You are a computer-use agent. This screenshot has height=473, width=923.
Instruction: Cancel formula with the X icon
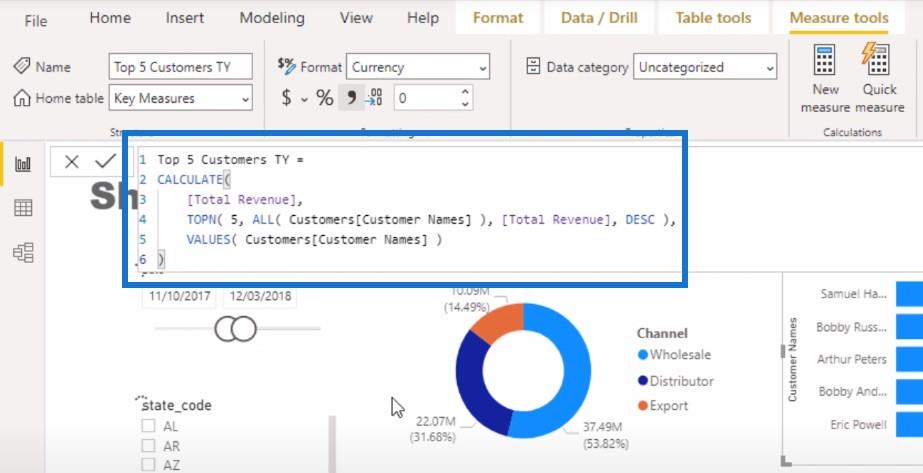coord(72,161)
